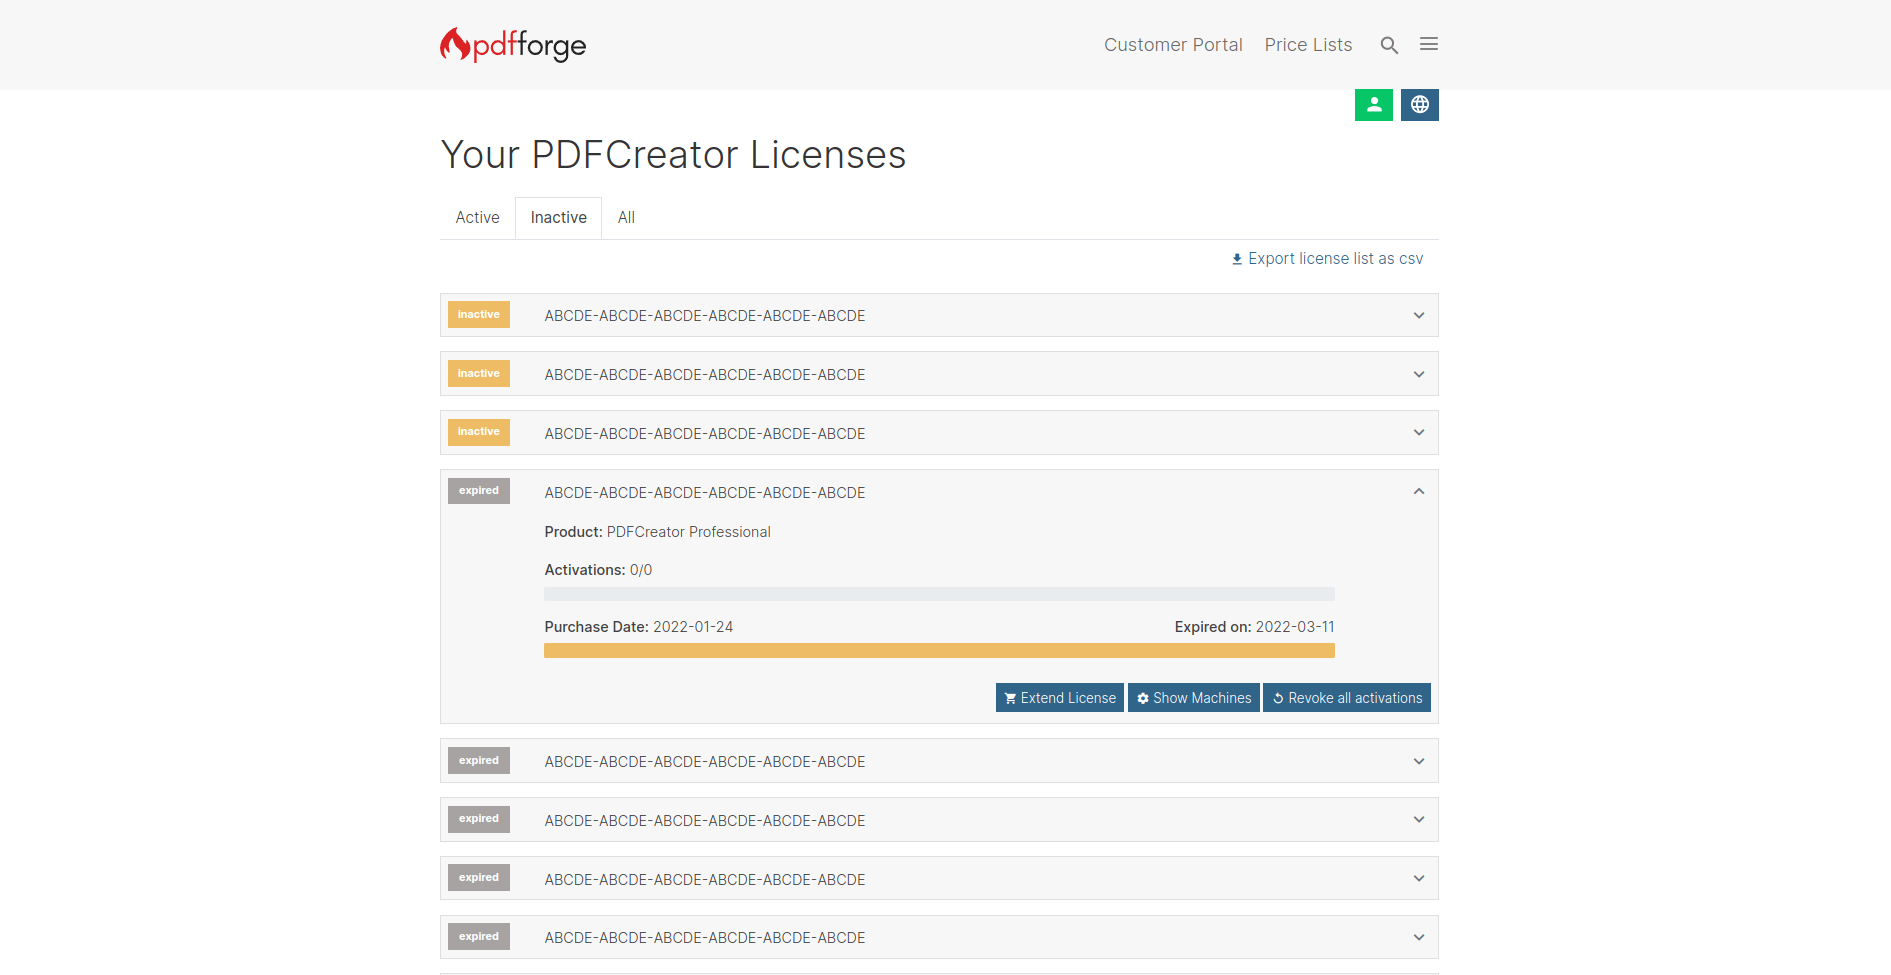The image size is (1891, 975).
Task: Click the green user account icon
Action: (x=1374, y=105)
